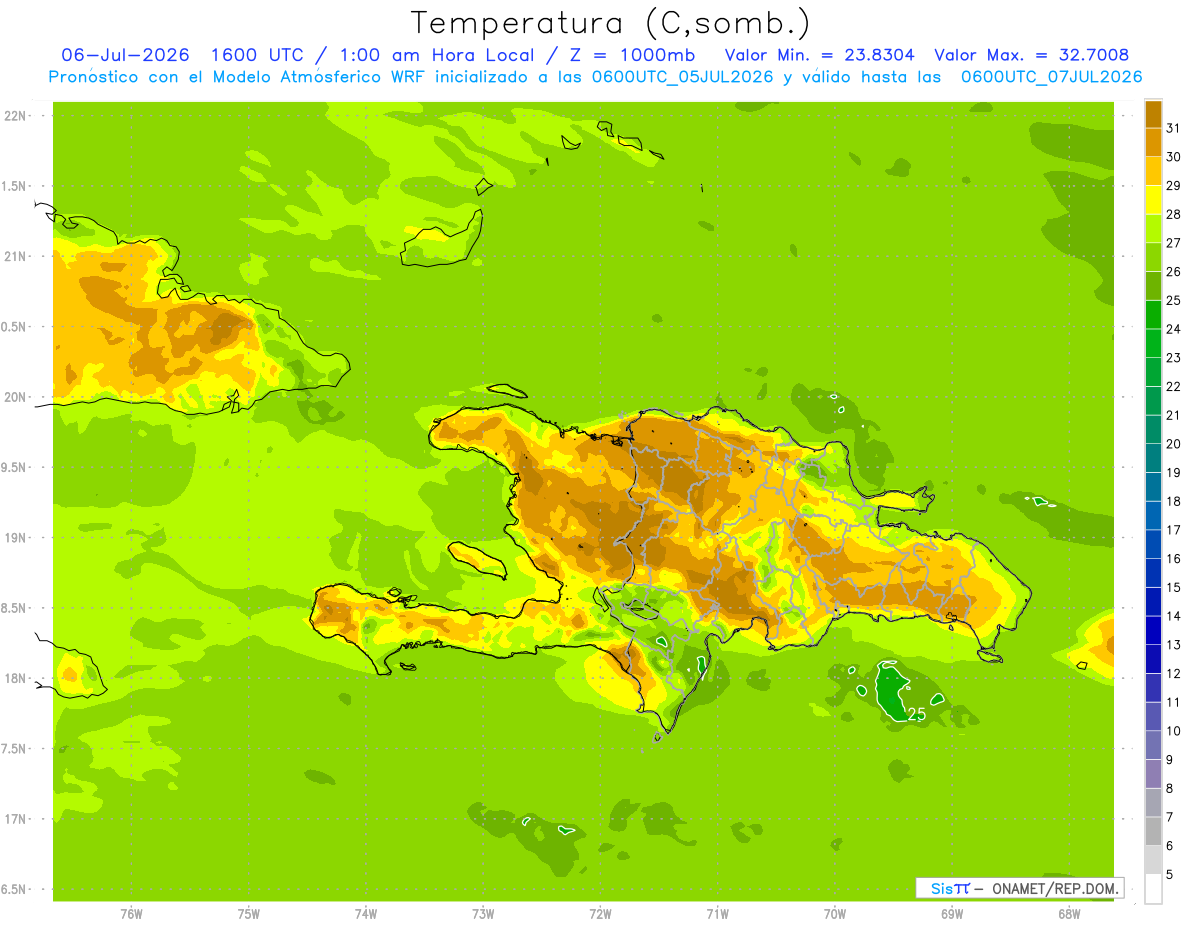Click 'Valor Min. = 23.8304' in the header
The height and width of the screenshot is (927, 1200).
(x=819, y=55)
